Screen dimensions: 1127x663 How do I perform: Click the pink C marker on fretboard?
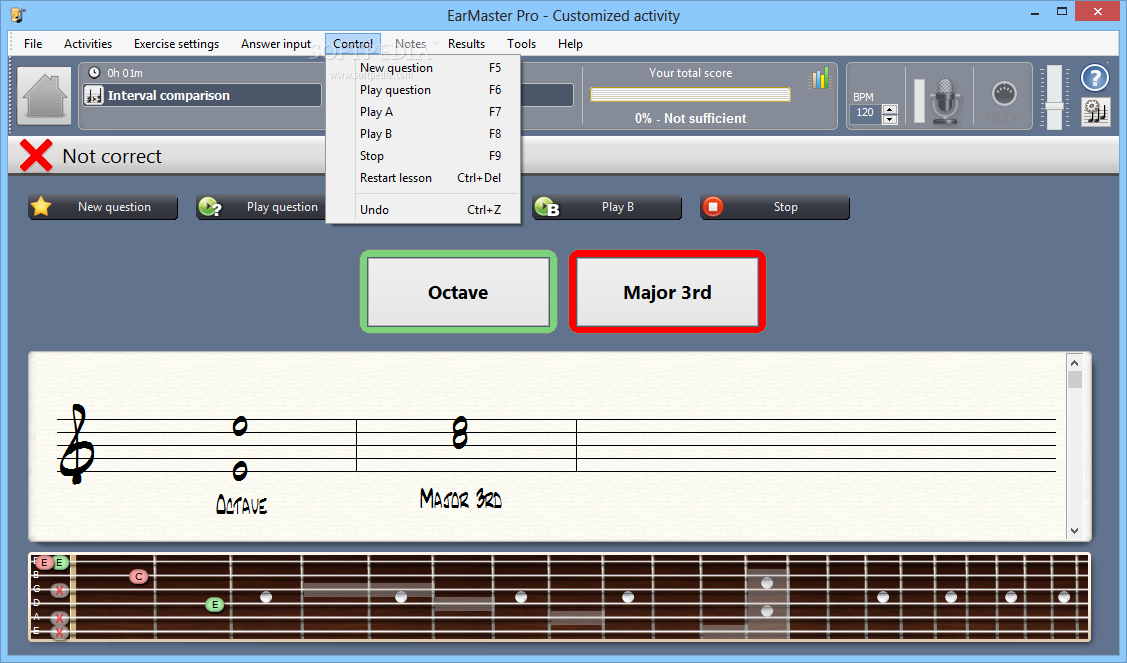point(139,576)
